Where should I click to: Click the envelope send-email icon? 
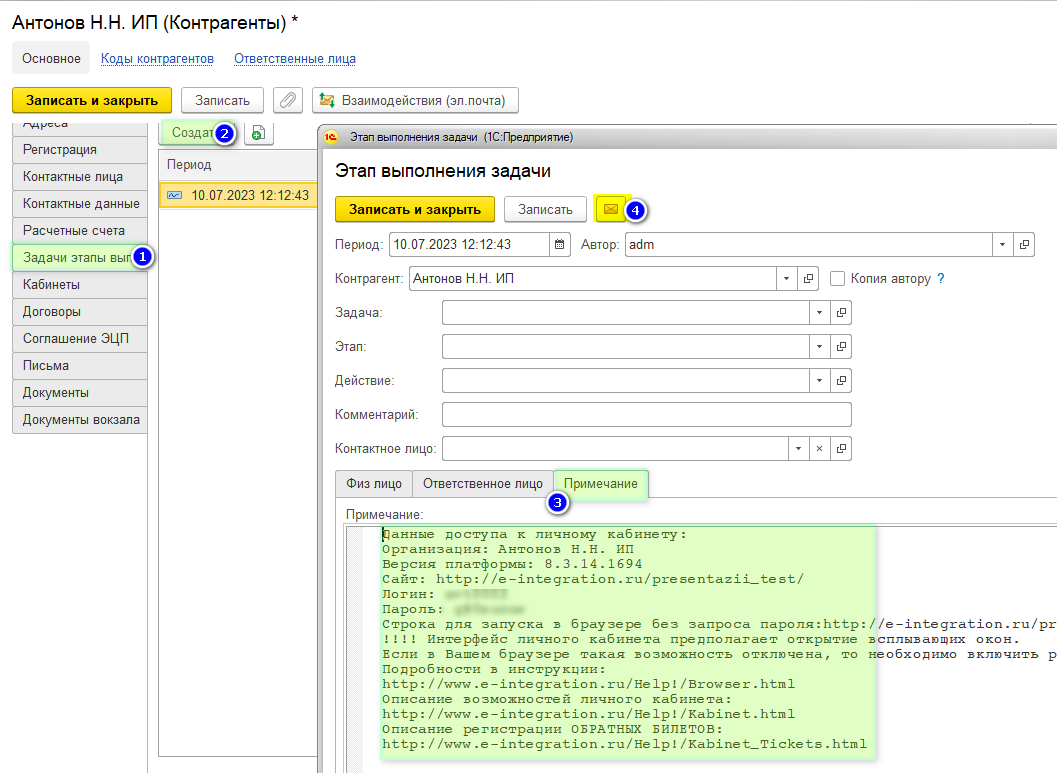pyautogui.click(x=609, y=209)
